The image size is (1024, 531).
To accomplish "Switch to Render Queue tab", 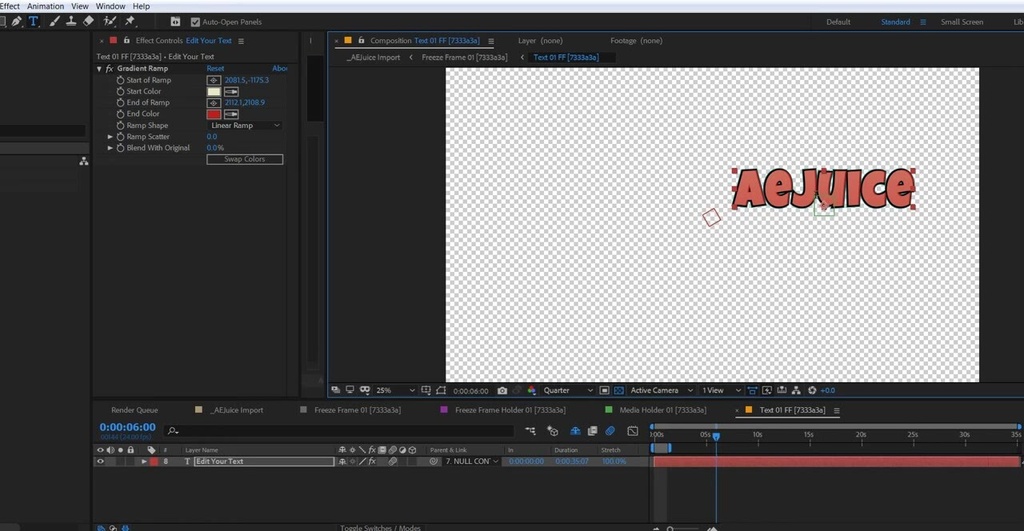I will pos(135,410).
